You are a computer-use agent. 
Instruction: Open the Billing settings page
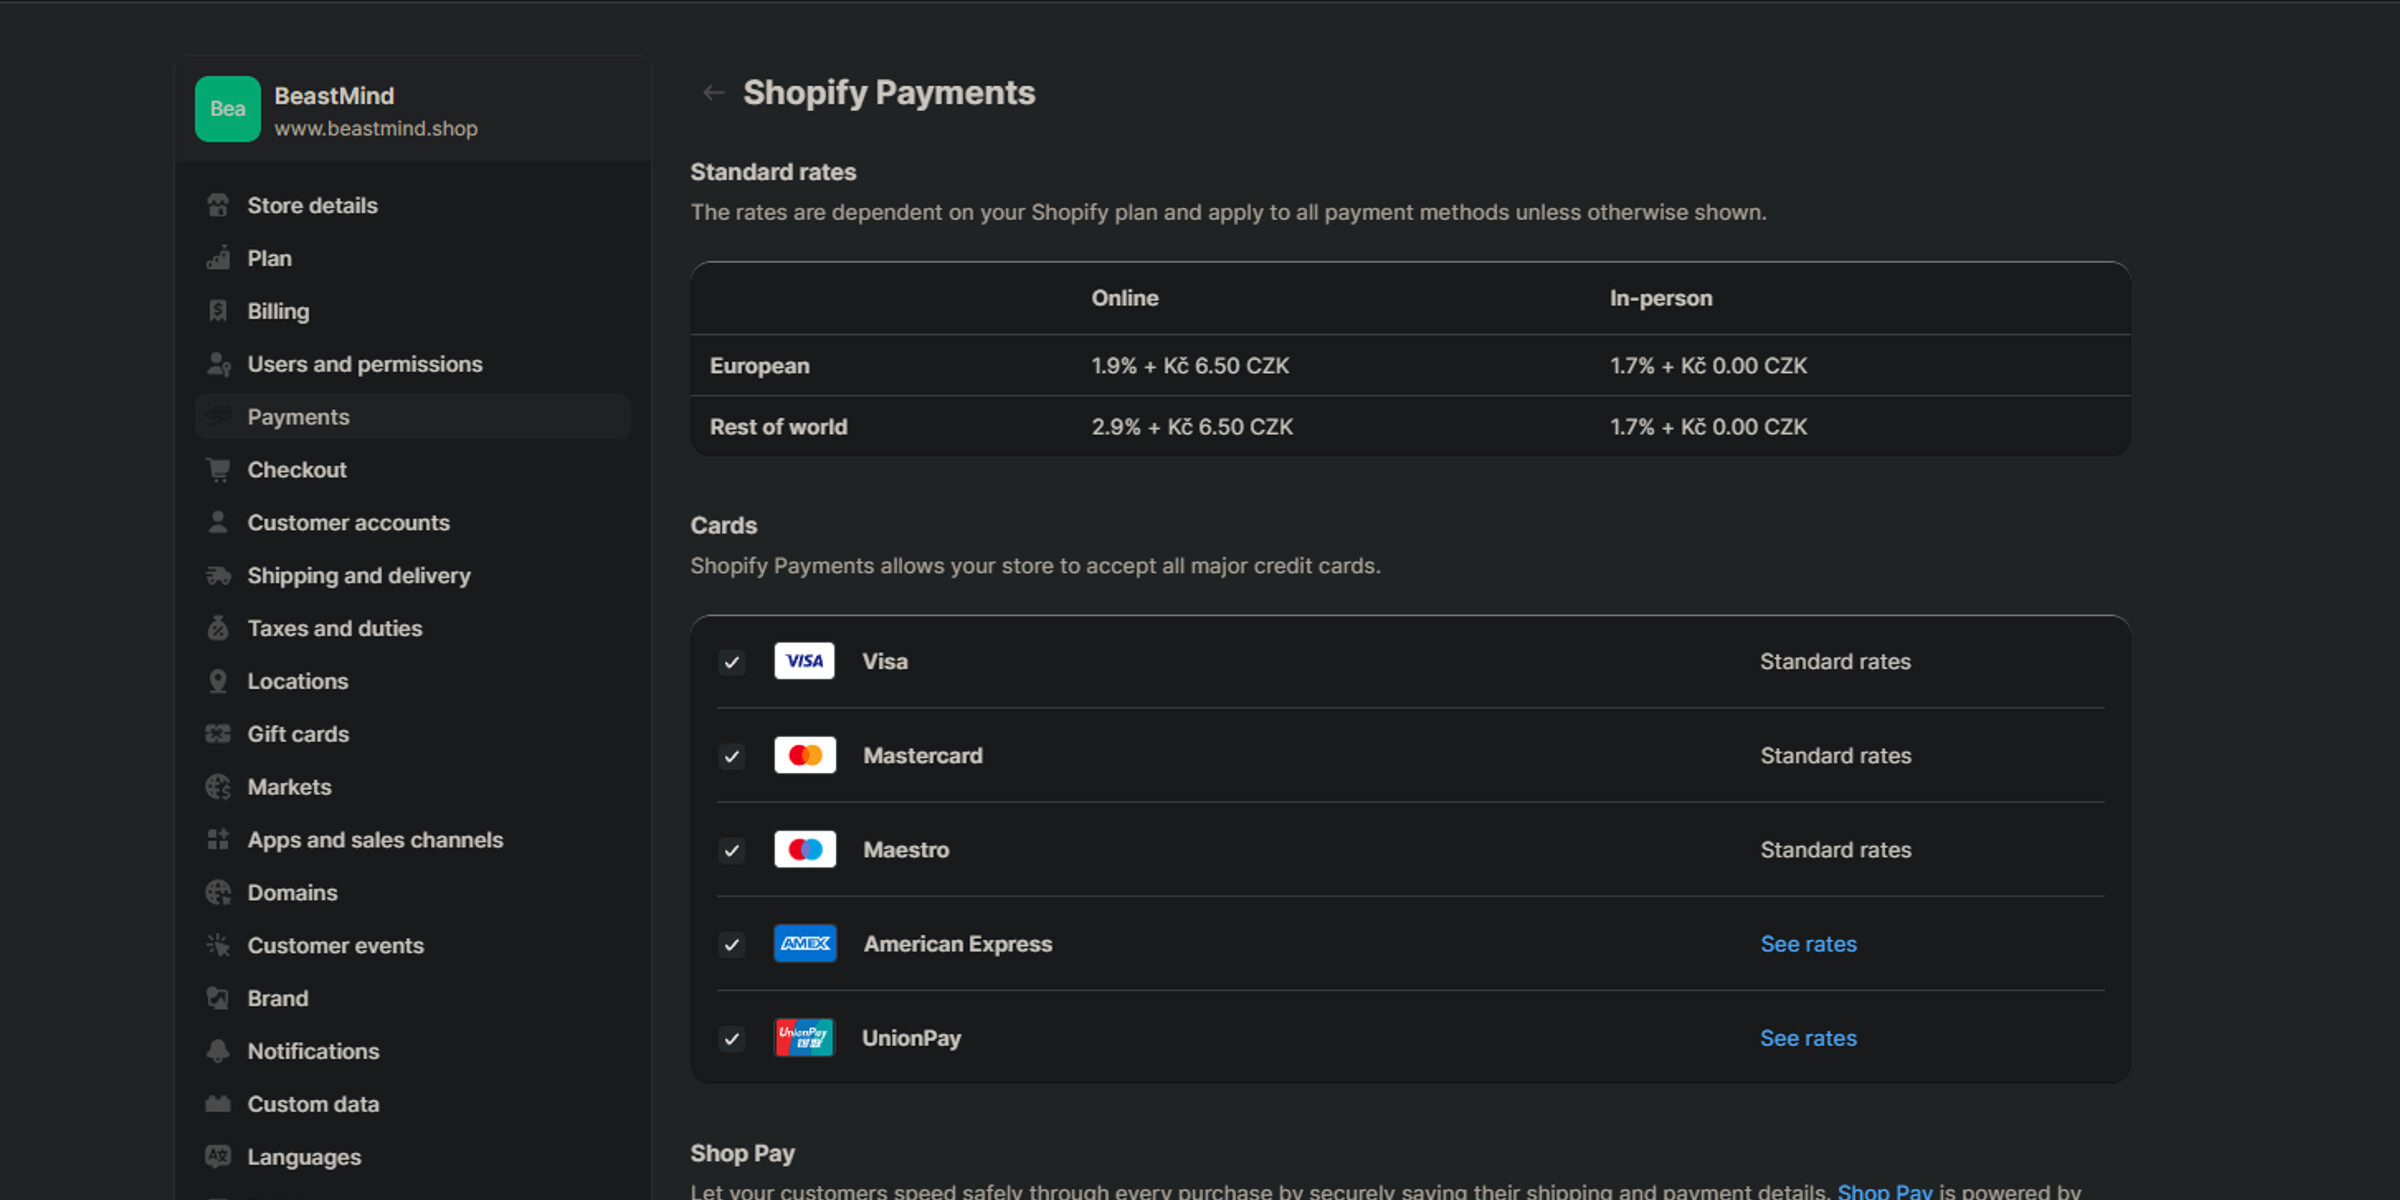[278, 311]
